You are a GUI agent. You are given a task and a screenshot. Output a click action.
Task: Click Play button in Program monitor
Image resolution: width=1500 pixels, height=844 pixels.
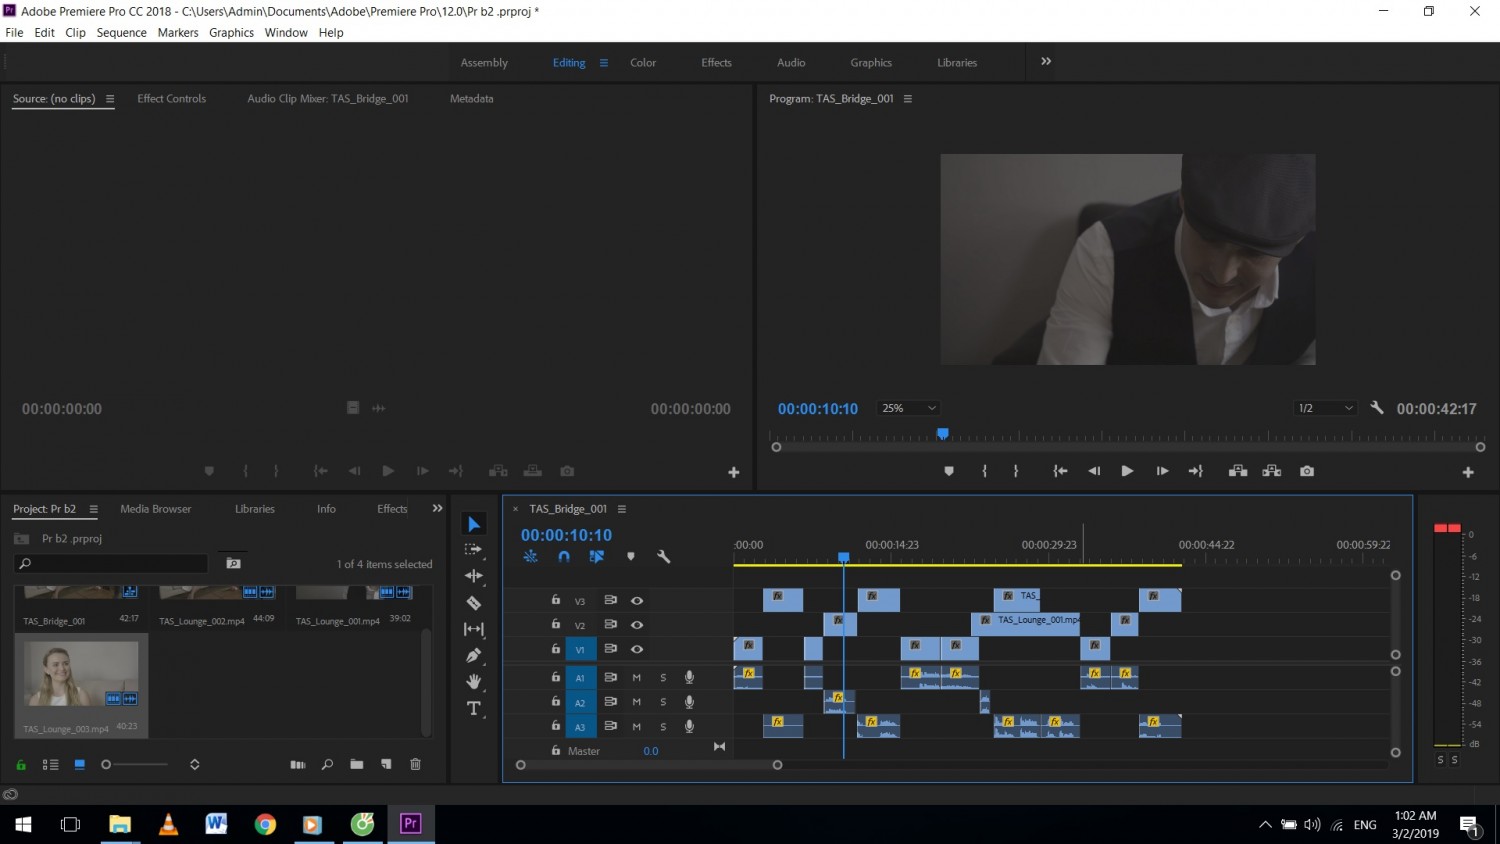point(1127,471)
